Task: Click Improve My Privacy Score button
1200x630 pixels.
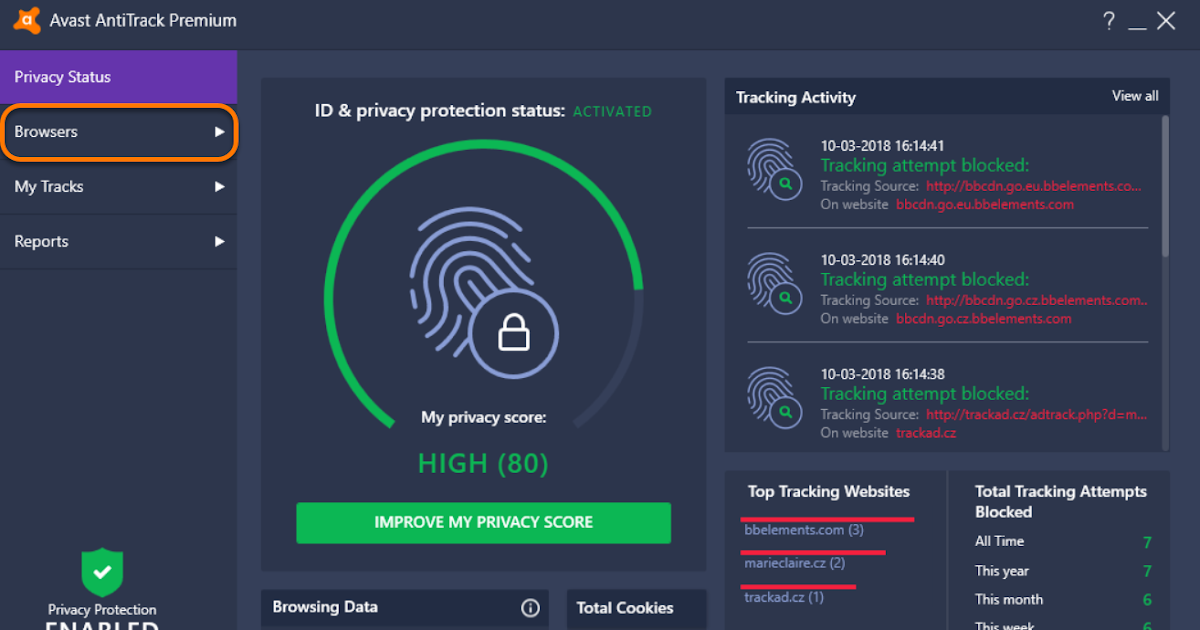Action: pos(483,523)
